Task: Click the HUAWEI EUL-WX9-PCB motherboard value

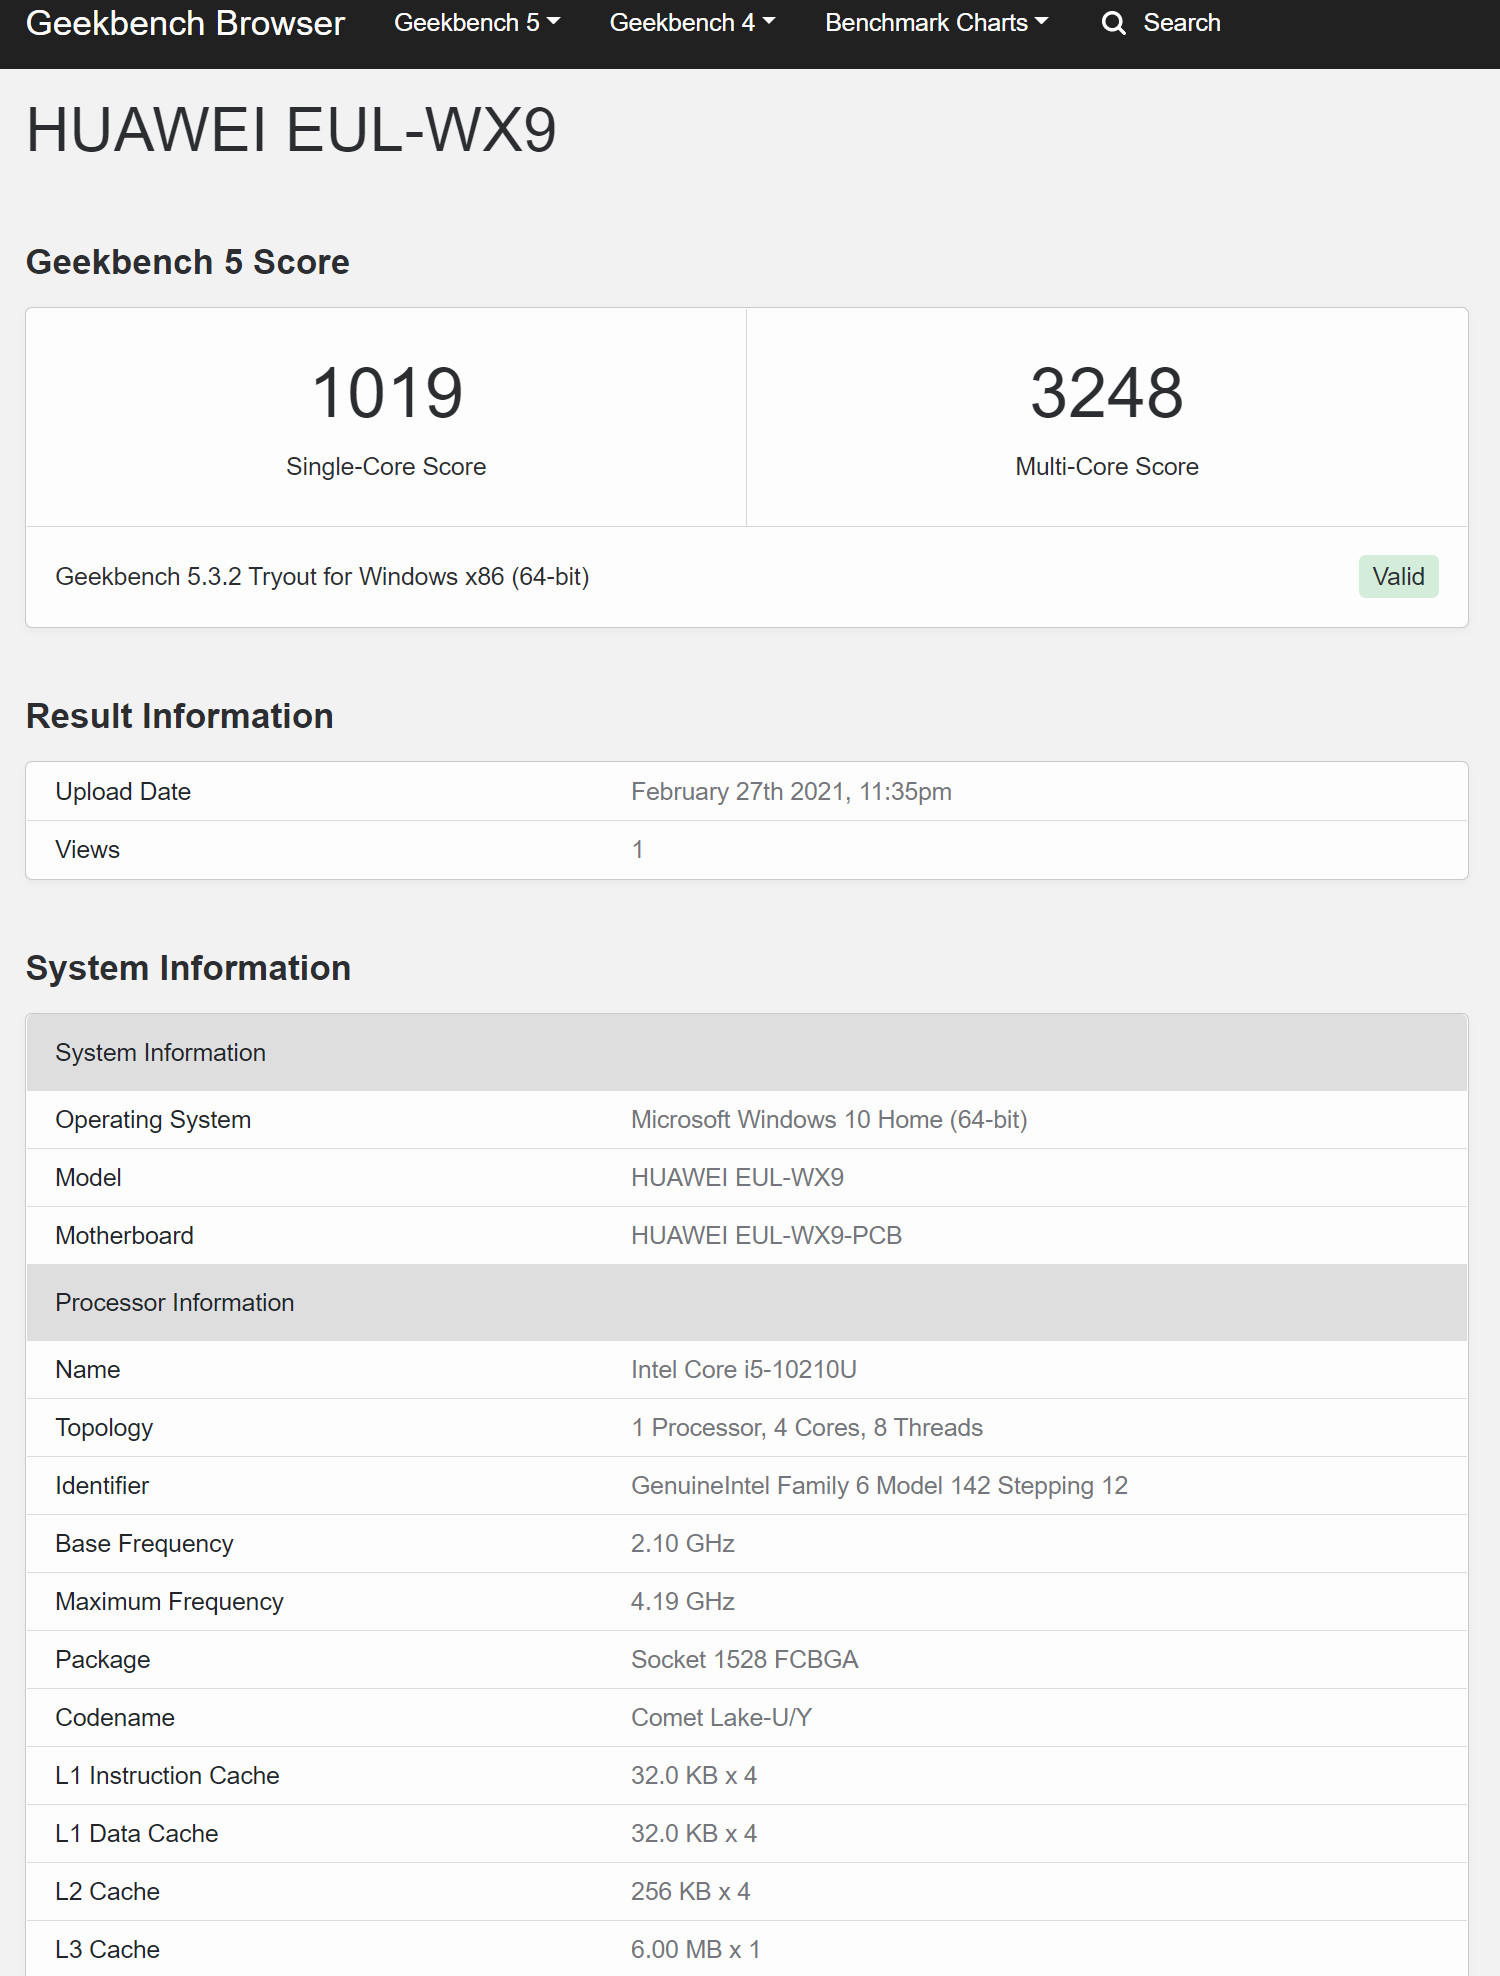Action: point(766,1236)
